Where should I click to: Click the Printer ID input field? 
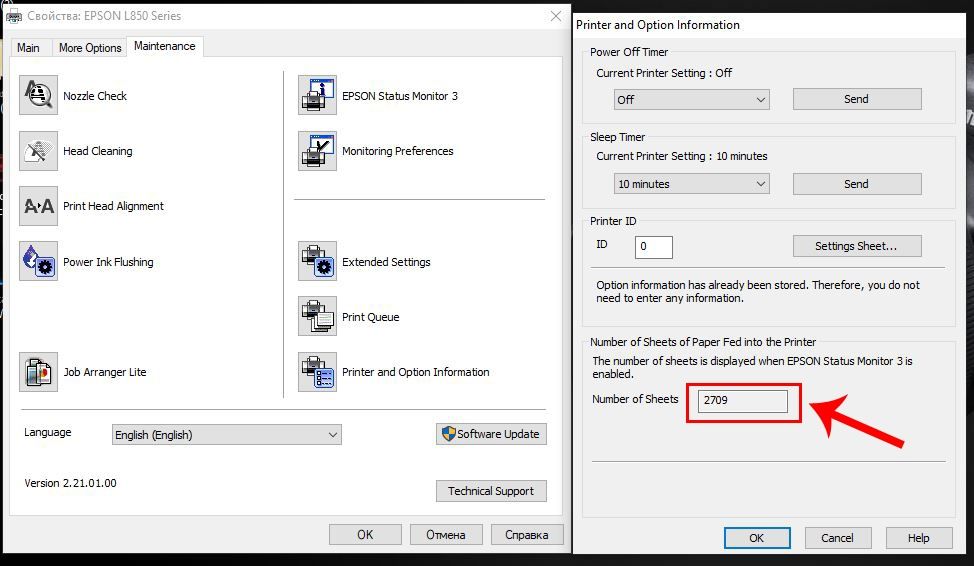pyautogui.click(x=653, y=247)
